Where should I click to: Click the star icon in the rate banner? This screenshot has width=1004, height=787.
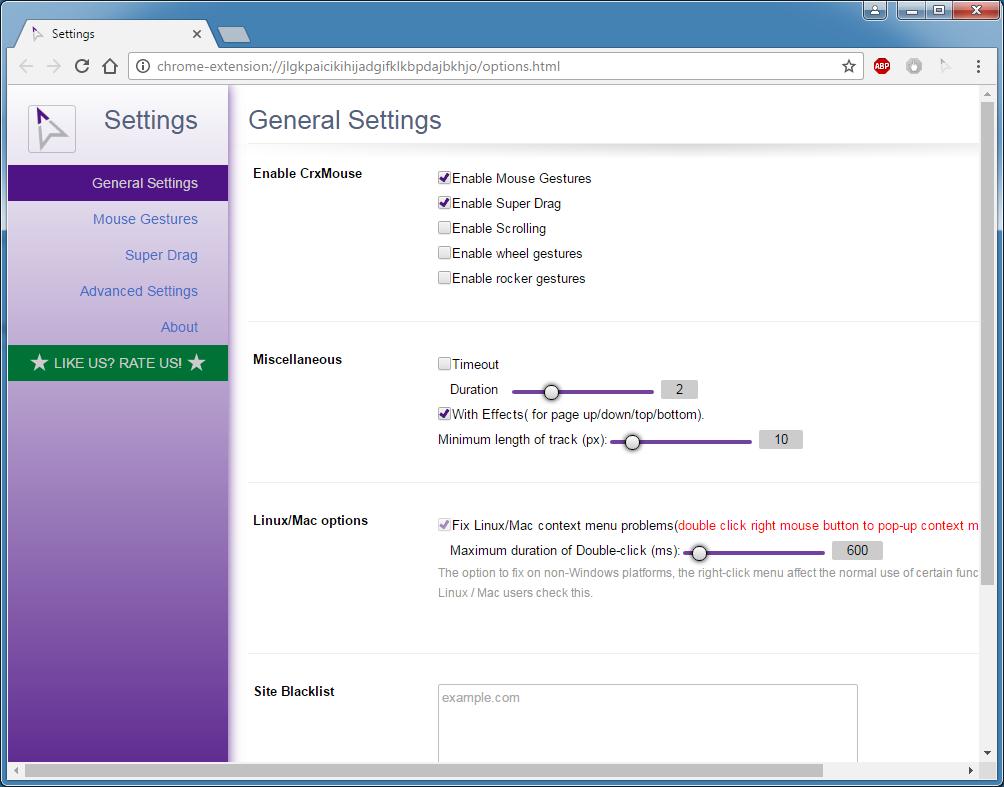pyautogui.click(x=39, y=363)
